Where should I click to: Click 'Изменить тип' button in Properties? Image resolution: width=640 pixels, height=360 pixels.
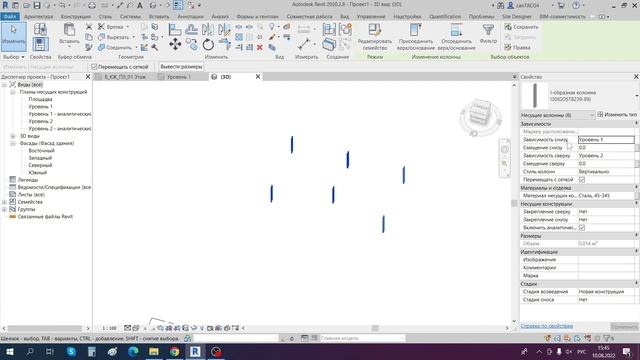(617, 115)
